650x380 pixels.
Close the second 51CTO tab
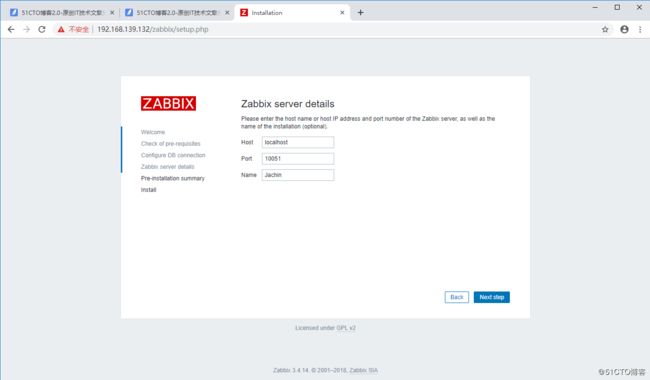point(227,13)
